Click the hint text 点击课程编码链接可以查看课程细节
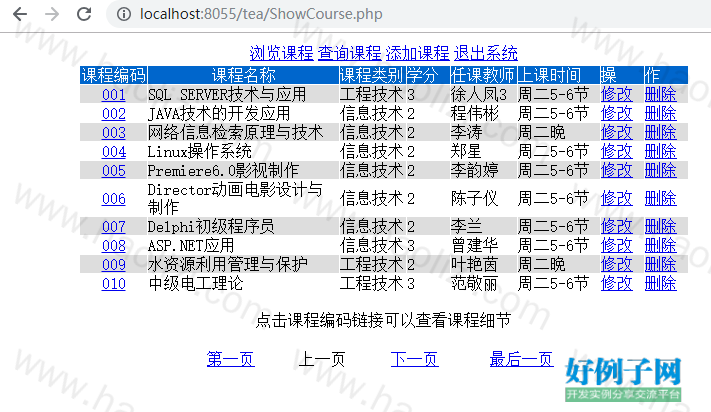Screen dimensions: 711x412 [383, 320]
